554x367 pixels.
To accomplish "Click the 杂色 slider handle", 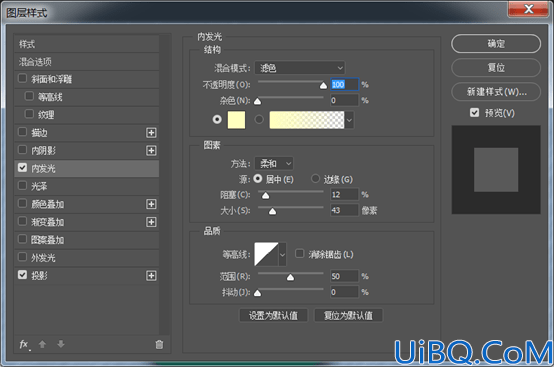I will click(x=258, y=102).
